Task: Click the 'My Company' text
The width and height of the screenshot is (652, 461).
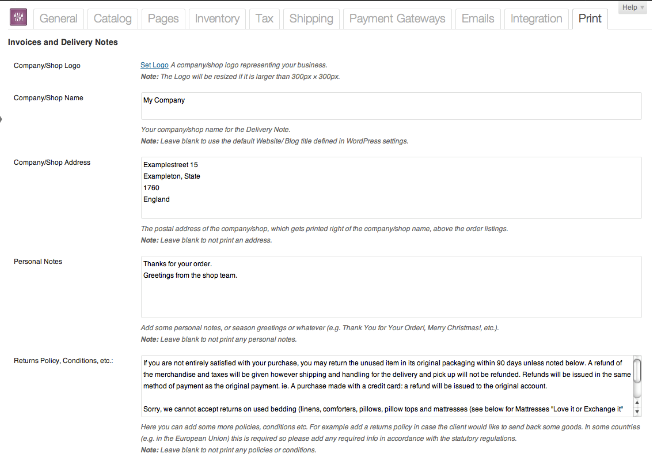Action: (x=164, y=100)
